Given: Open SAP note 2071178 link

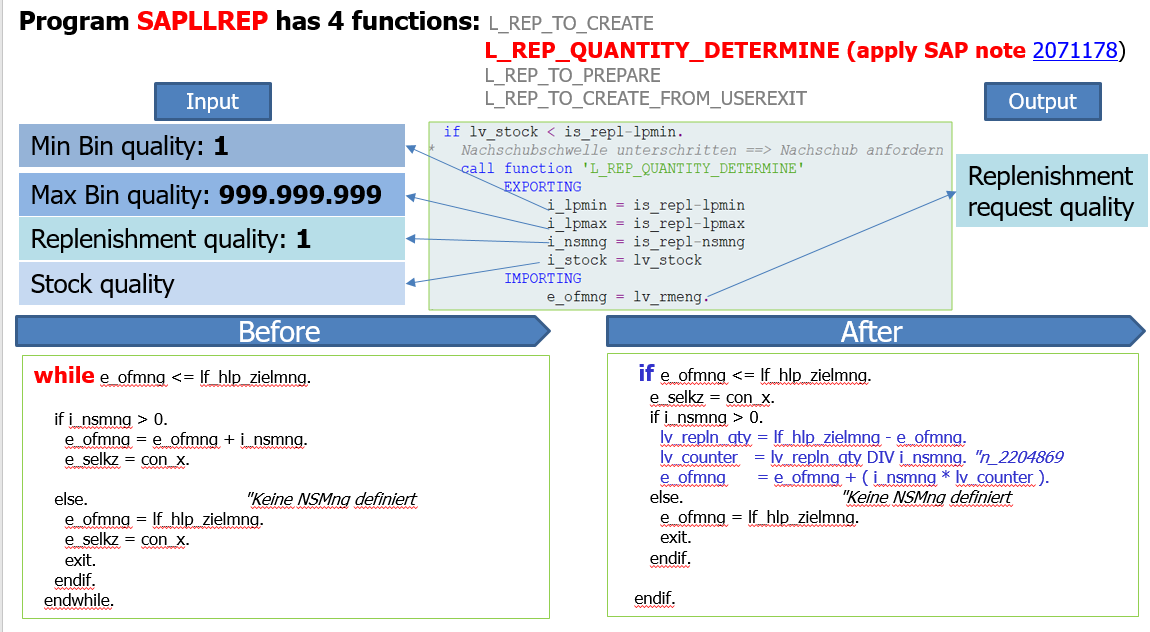Looking at the screenshot, I should tap(1074, 51).
